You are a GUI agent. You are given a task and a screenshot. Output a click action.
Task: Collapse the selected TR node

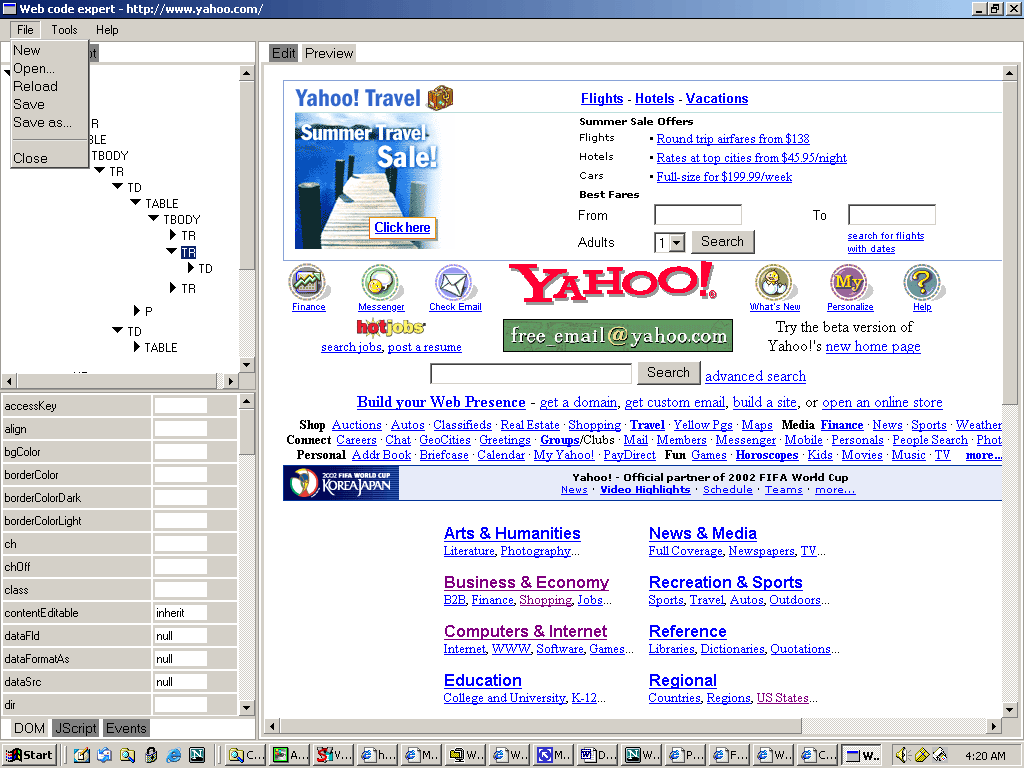pos(172,251)
